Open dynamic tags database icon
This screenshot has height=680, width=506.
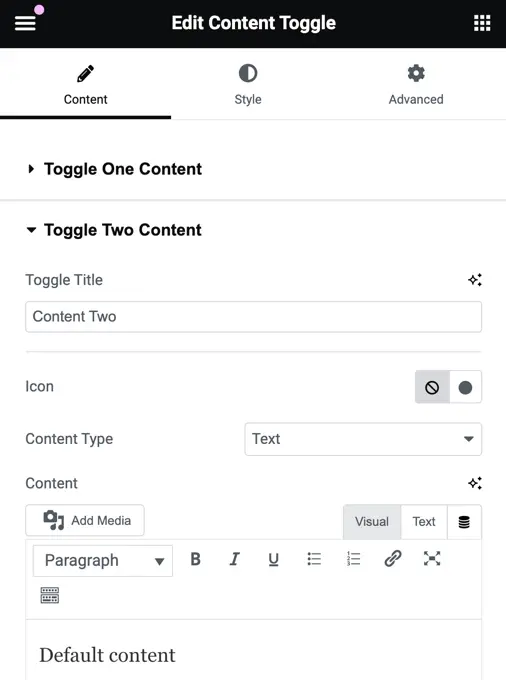coord(464,522)
